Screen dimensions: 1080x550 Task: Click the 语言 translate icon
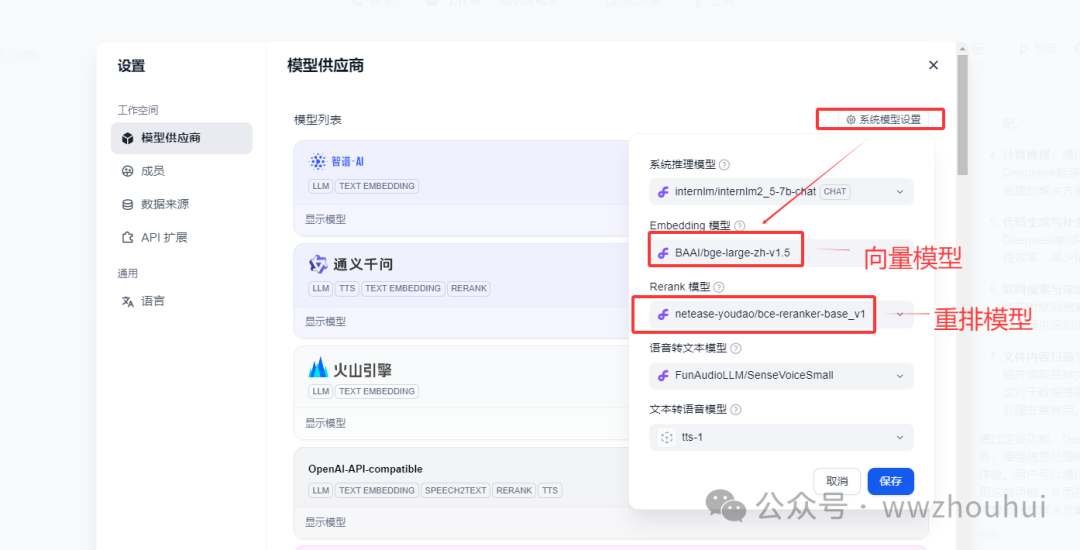pyautogui.click(x=127, y=301)
